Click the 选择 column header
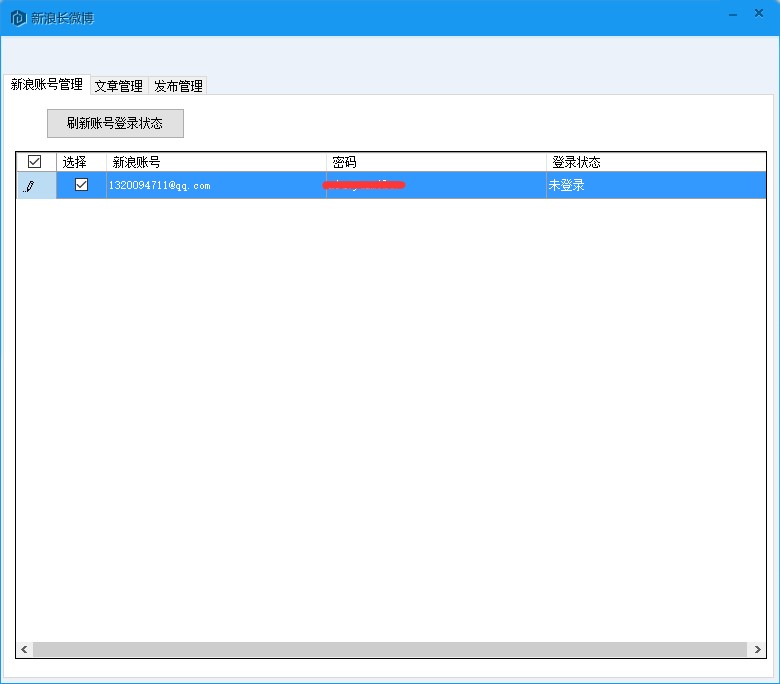The width and height of the screenshot is (780, 684). (82, 162)
